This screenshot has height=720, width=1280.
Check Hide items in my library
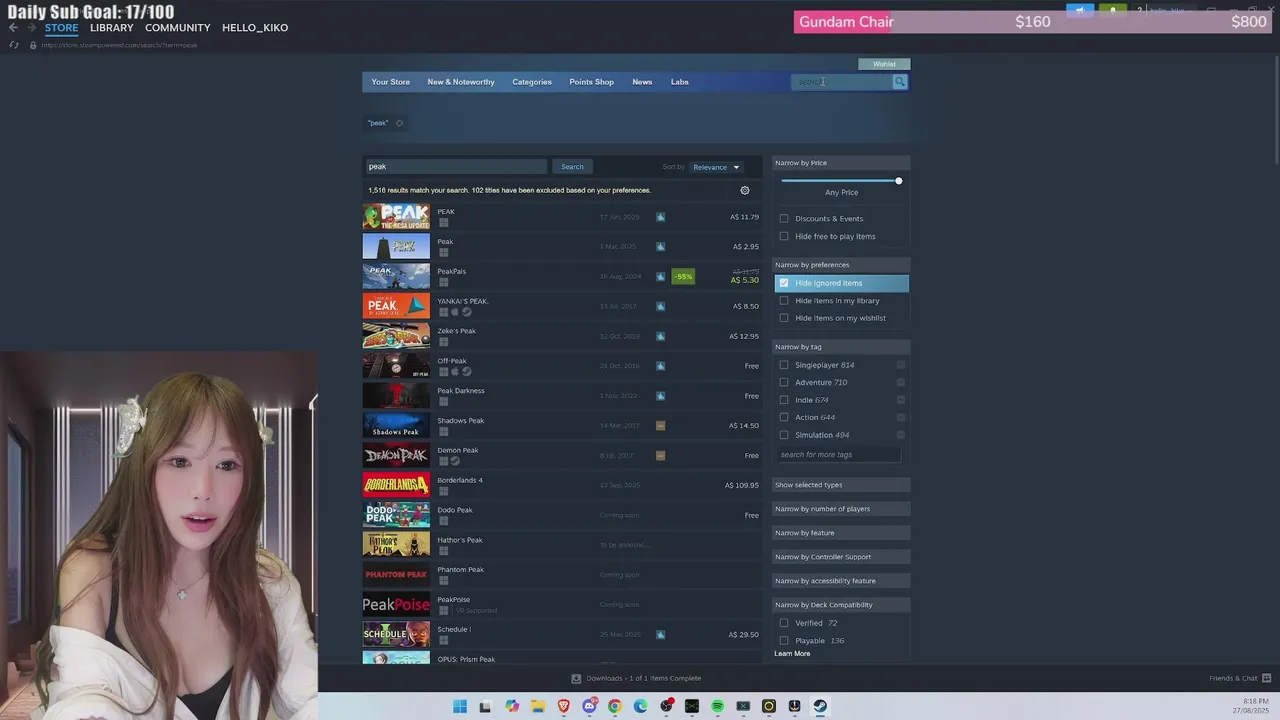click(x=784, y=300)
